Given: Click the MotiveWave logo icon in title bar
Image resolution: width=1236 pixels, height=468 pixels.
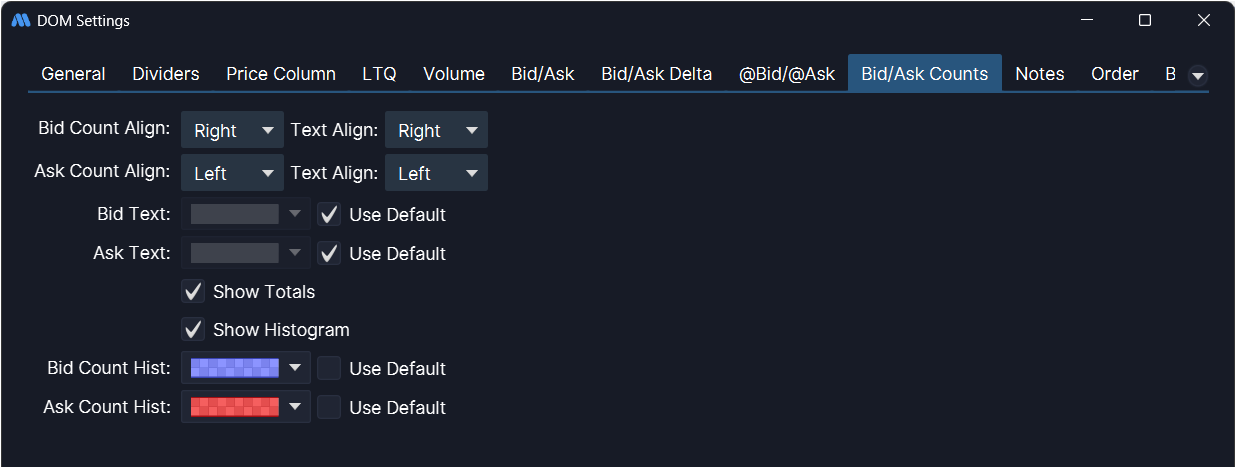Looking at the screenshot, I should pyautogui.click(x=21, y=20).
